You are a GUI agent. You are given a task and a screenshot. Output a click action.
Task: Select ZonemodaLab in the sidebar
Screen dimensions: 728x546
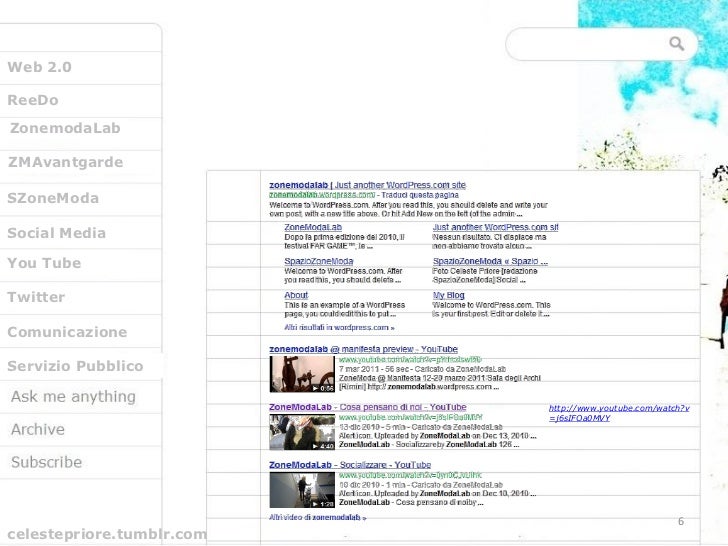pos(65,128)
